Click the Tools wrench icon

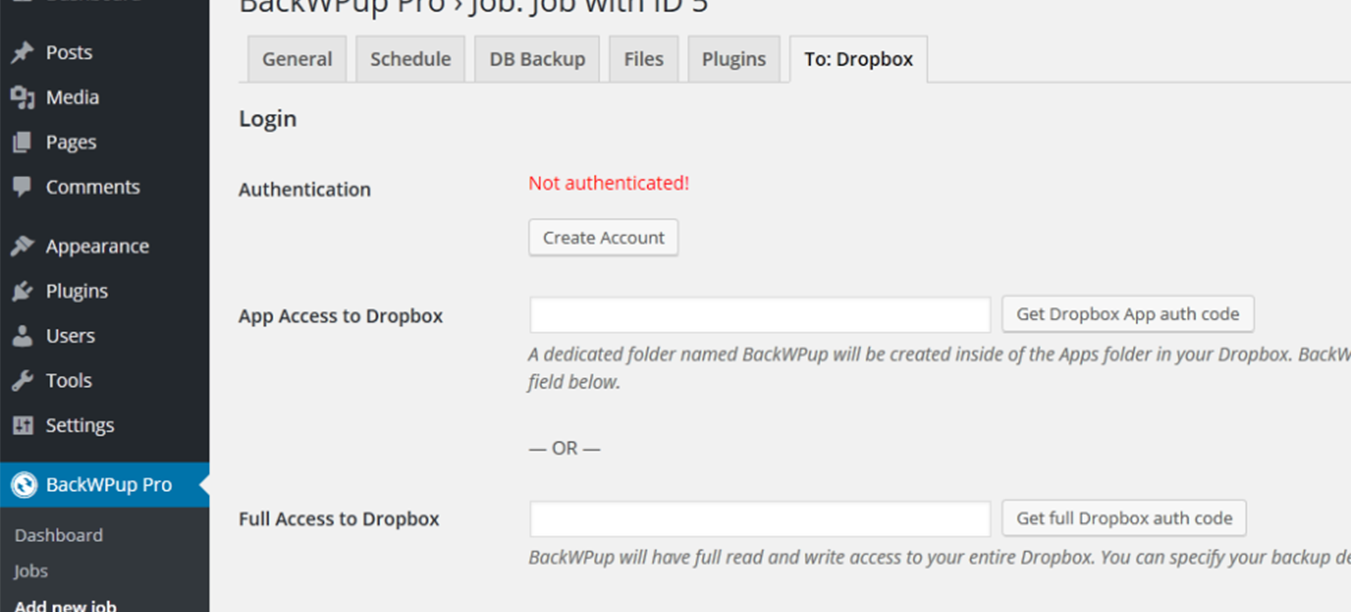click(22, 380)
